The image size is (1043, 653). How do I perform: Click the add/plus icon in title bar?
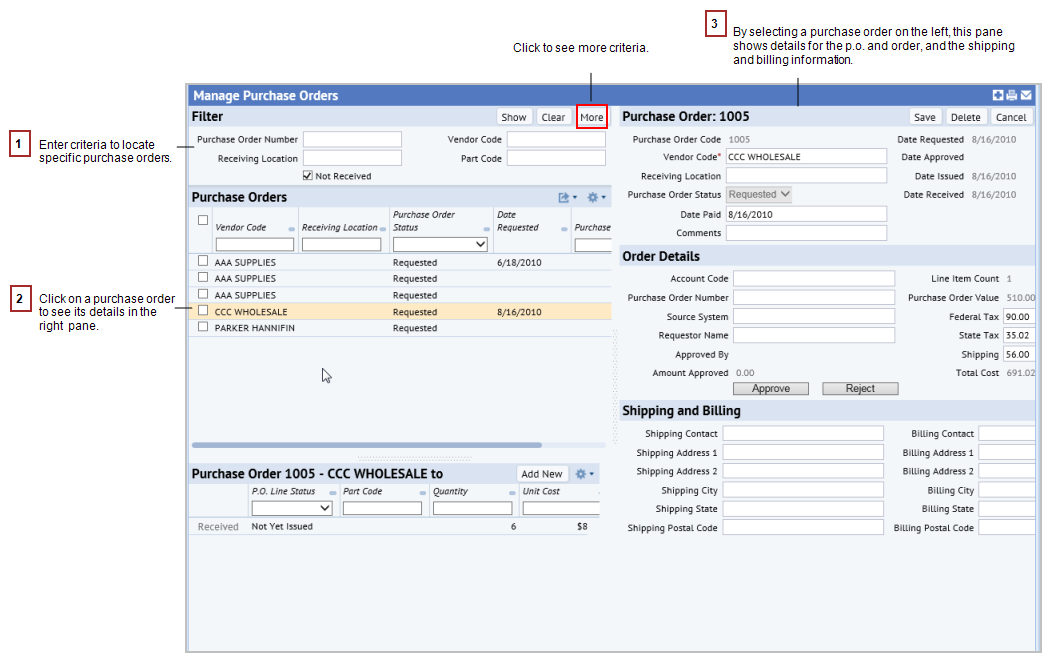[x=997, y=95]
